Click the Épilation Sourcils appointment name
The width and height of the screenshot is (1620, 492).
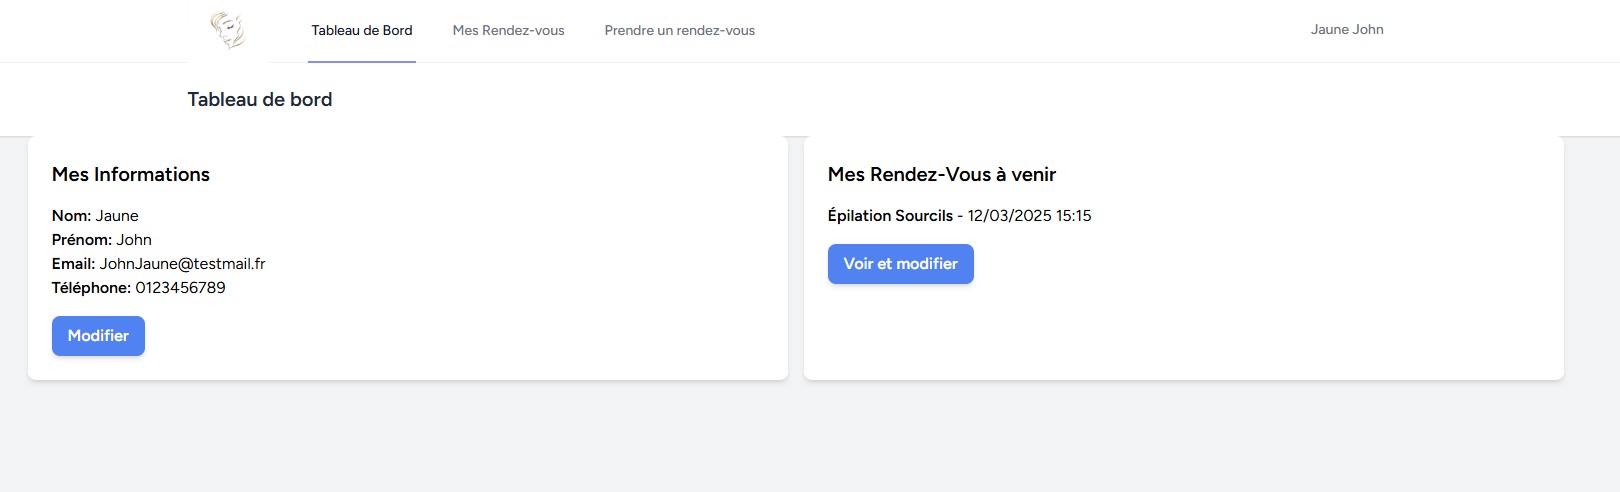[x=890, y=216]
